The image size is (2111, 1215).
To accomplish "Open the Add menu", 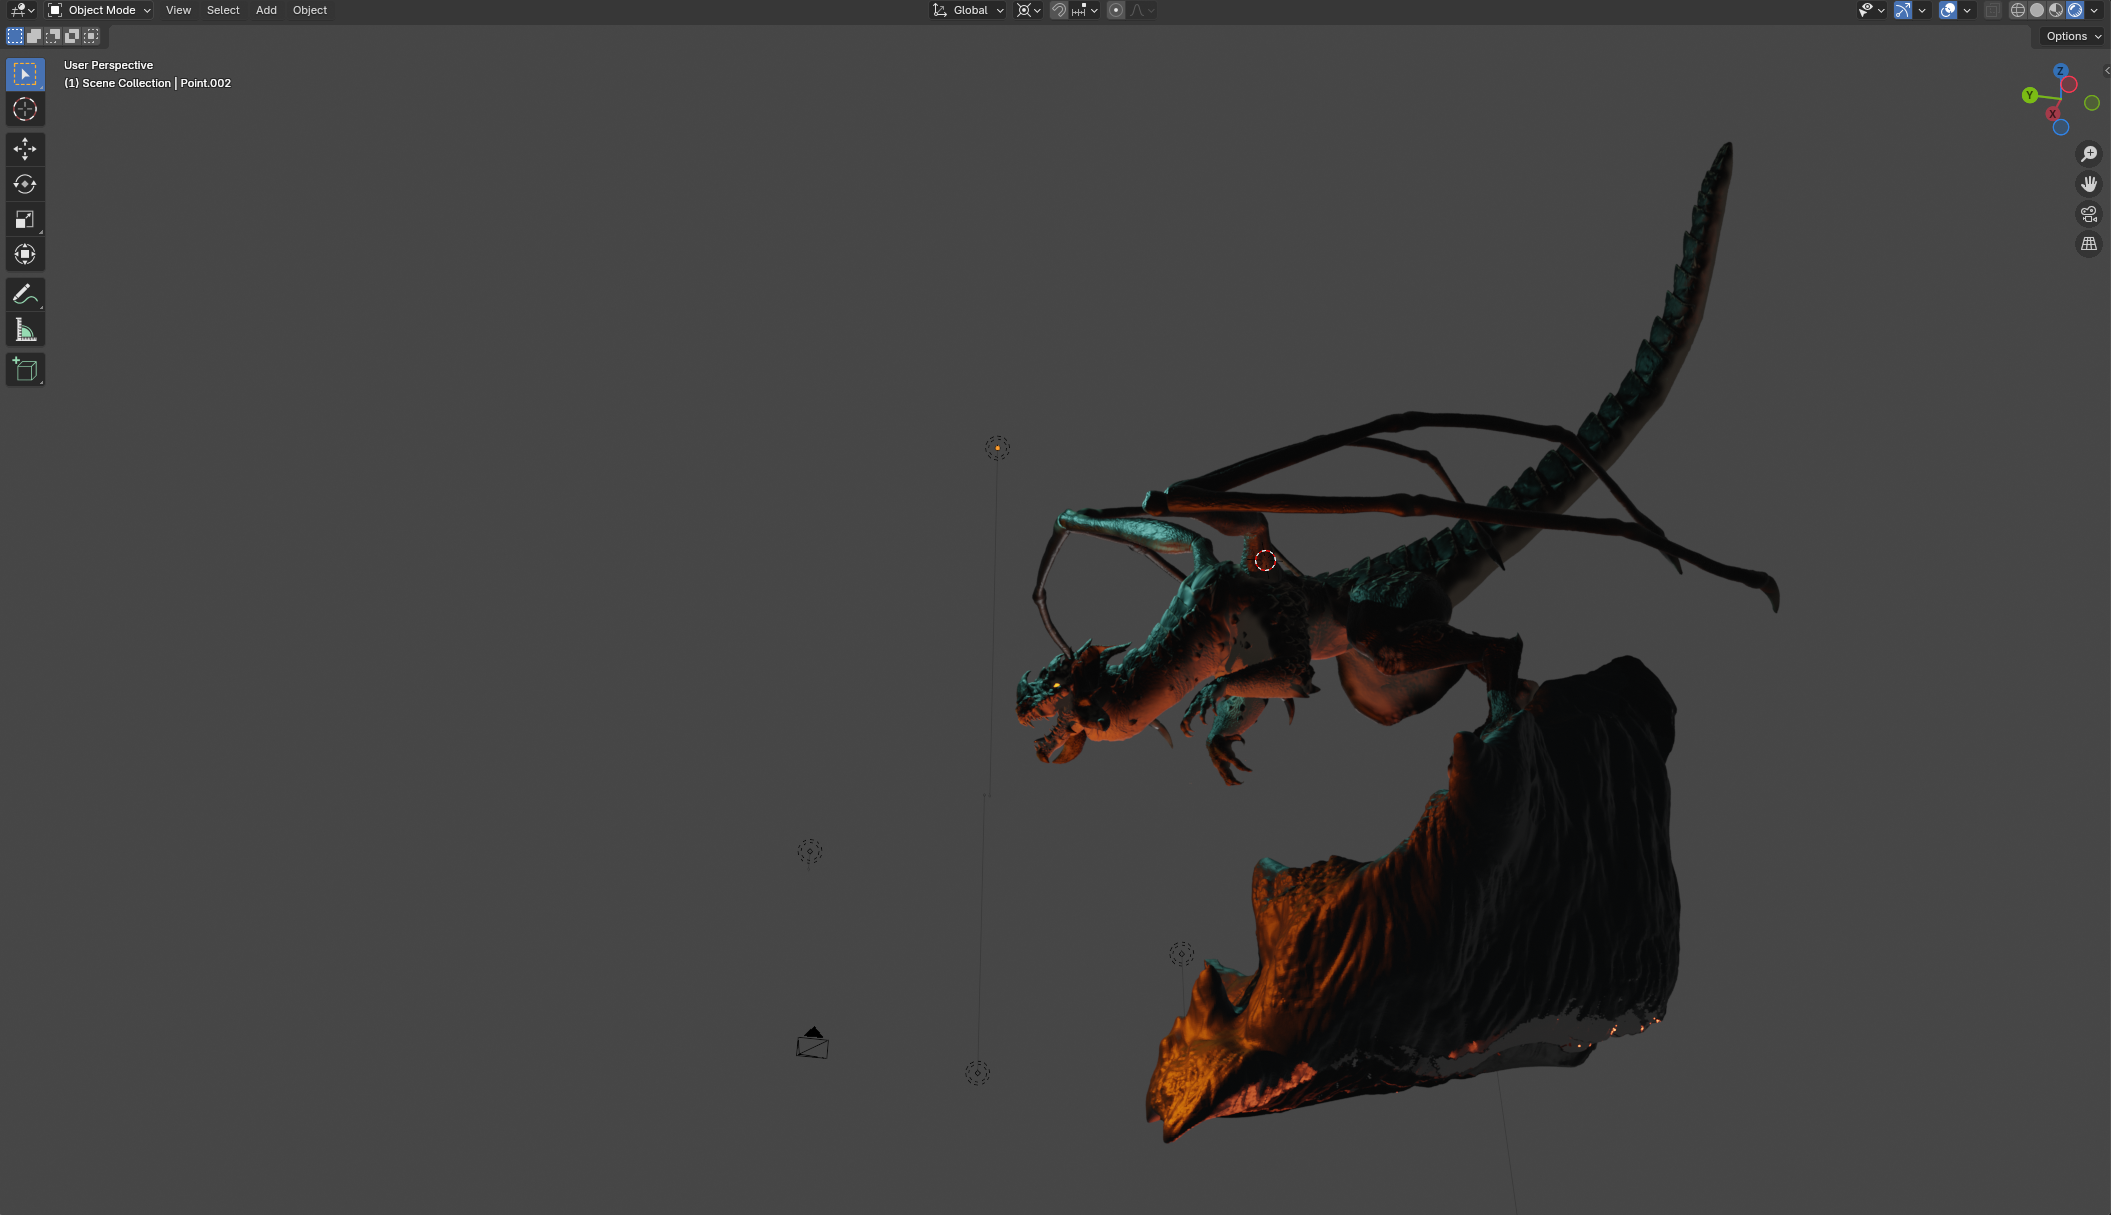I will point(266,10).
